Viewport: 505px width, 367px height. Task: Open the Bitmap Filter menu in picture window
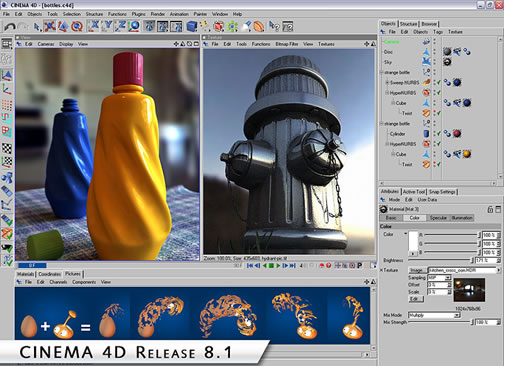(x=287, y=44)
